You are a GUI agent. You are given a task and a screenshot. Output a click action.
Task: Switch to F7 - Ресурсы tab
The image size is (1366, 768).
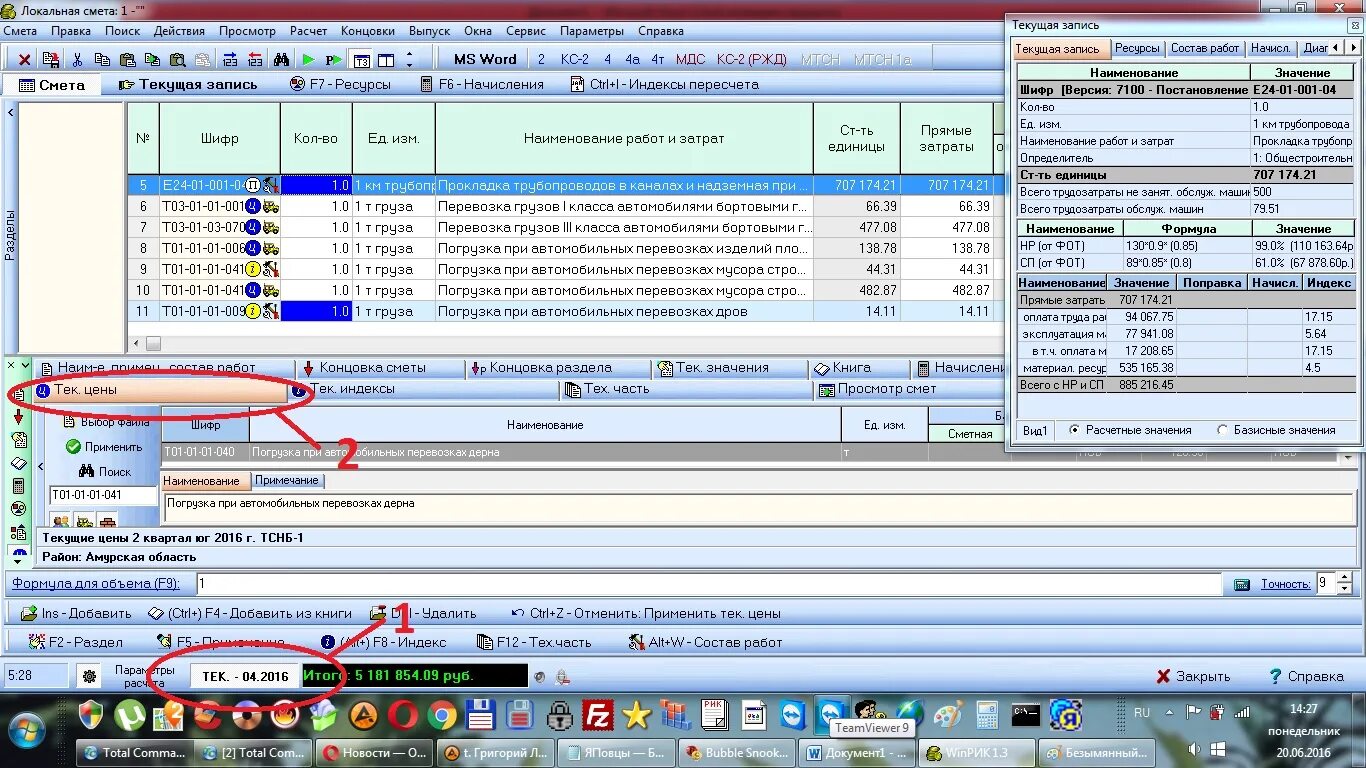pos(340,85)
